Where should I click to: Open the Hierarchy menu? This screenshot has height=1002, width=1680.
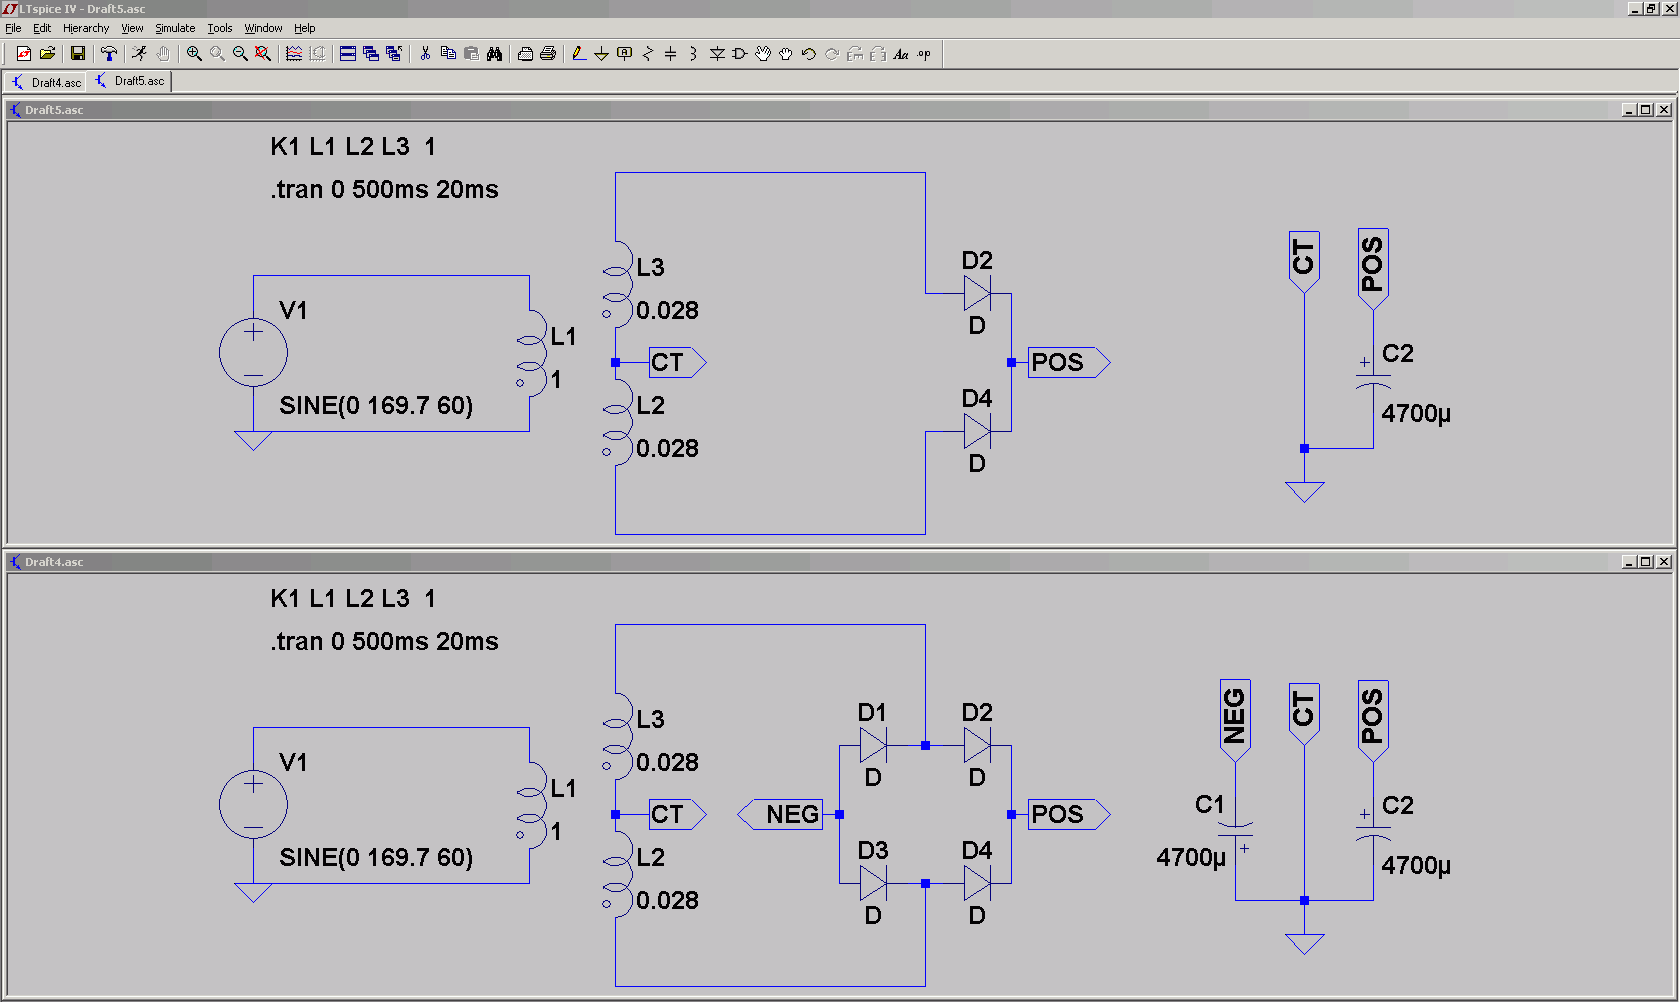click(86, 28)
